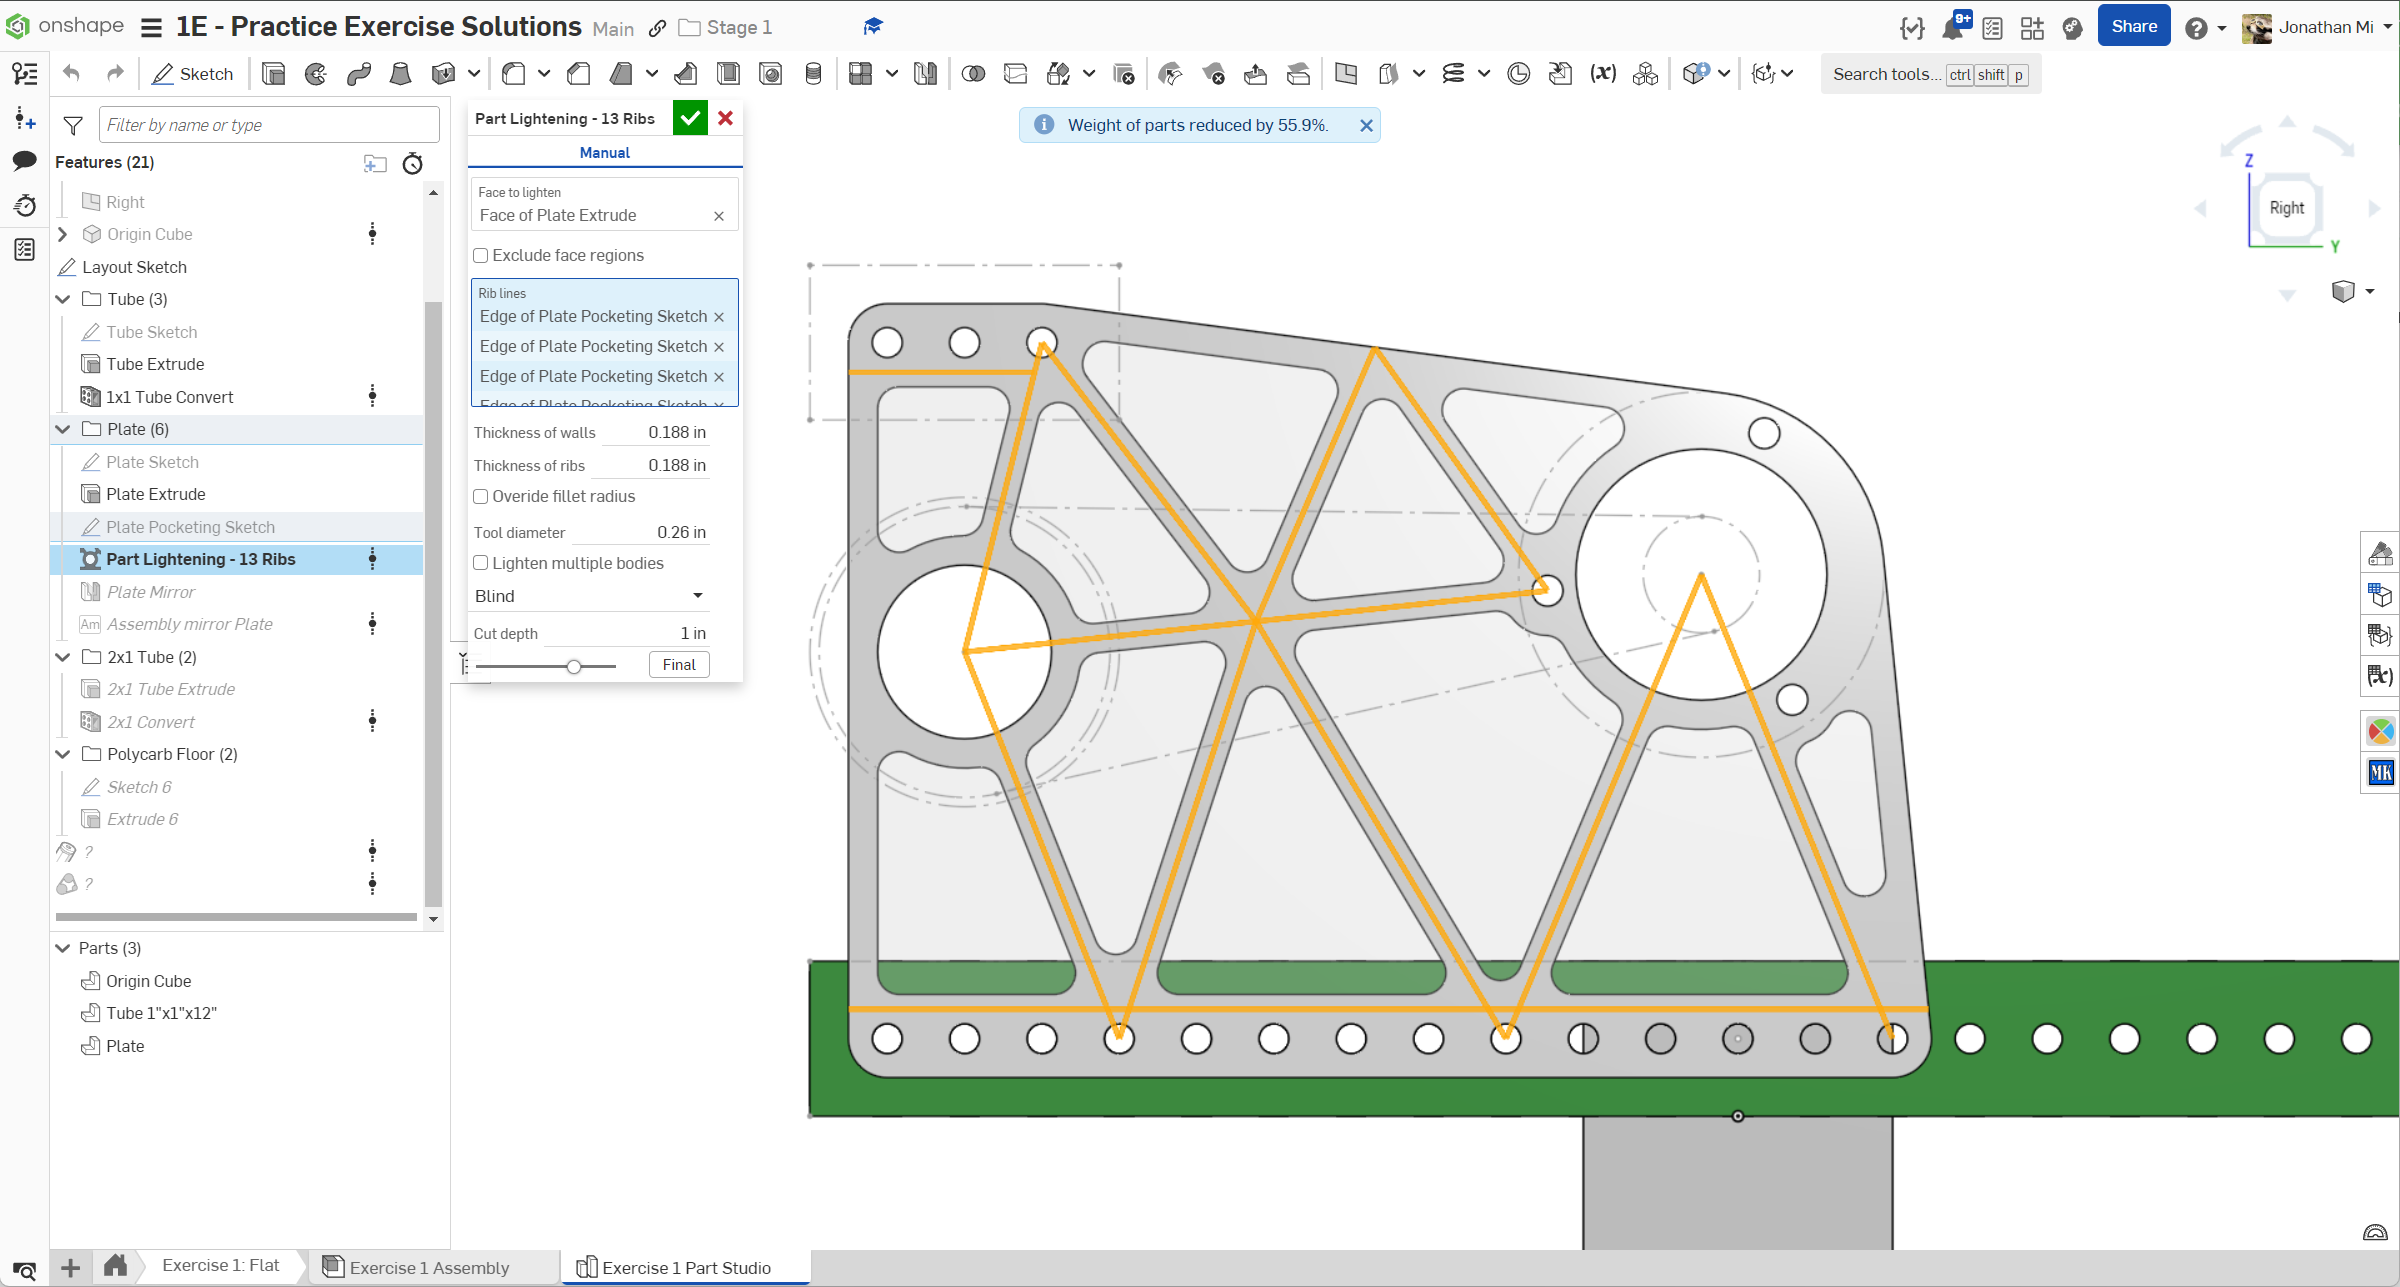
Task: Collapse the Plate (6) folder
Action: (x=63, y=429)
